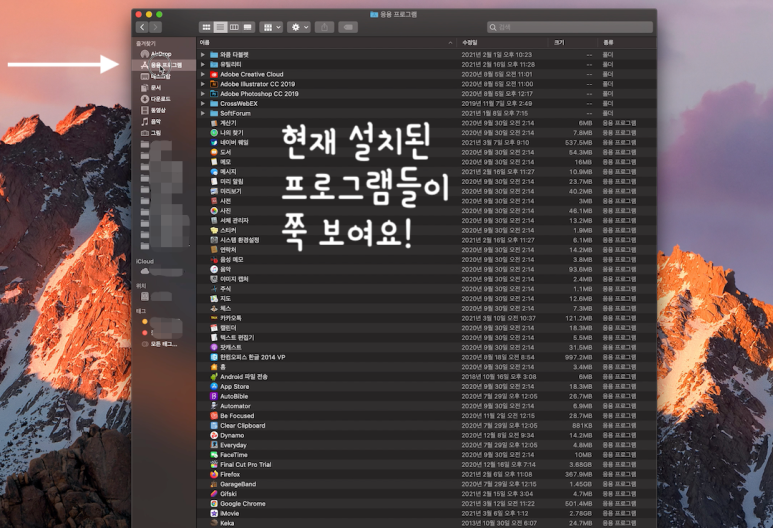Screen dimensions: 773x528
Task: Select the 캘린더 row
Action: 426,328
